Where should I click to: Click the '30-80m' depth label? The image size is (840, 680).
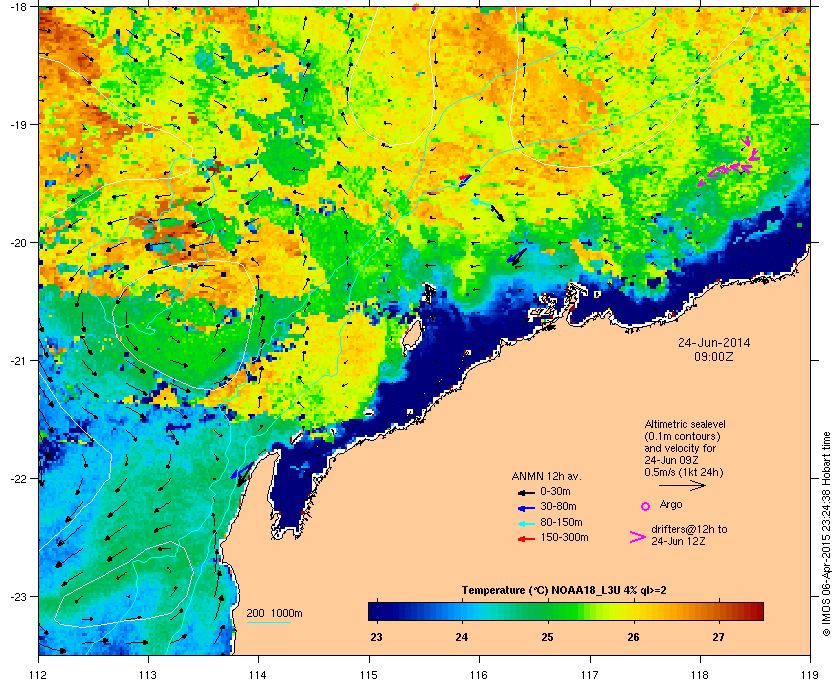click(x=558, y=506)
